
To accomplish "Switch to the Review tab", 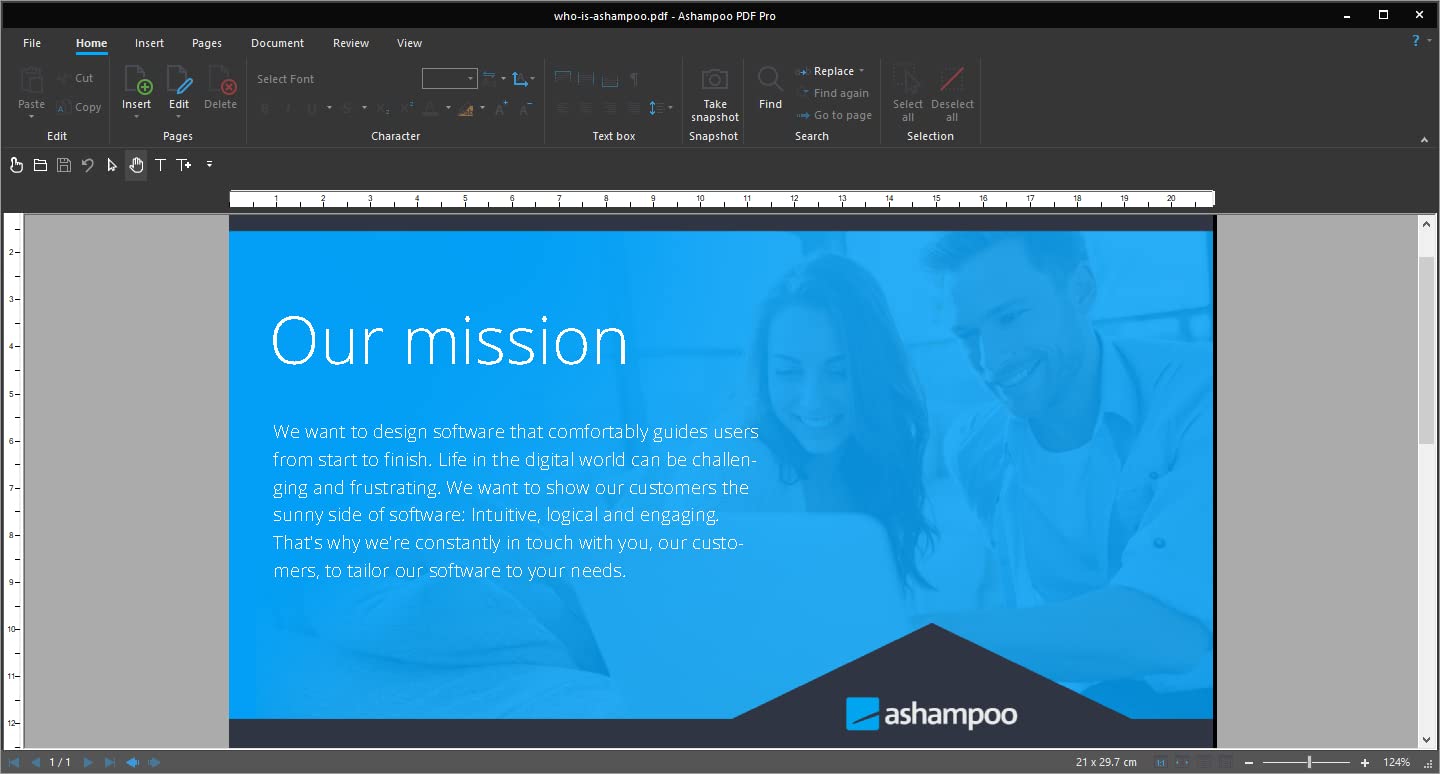I will [x=351, y=43].
